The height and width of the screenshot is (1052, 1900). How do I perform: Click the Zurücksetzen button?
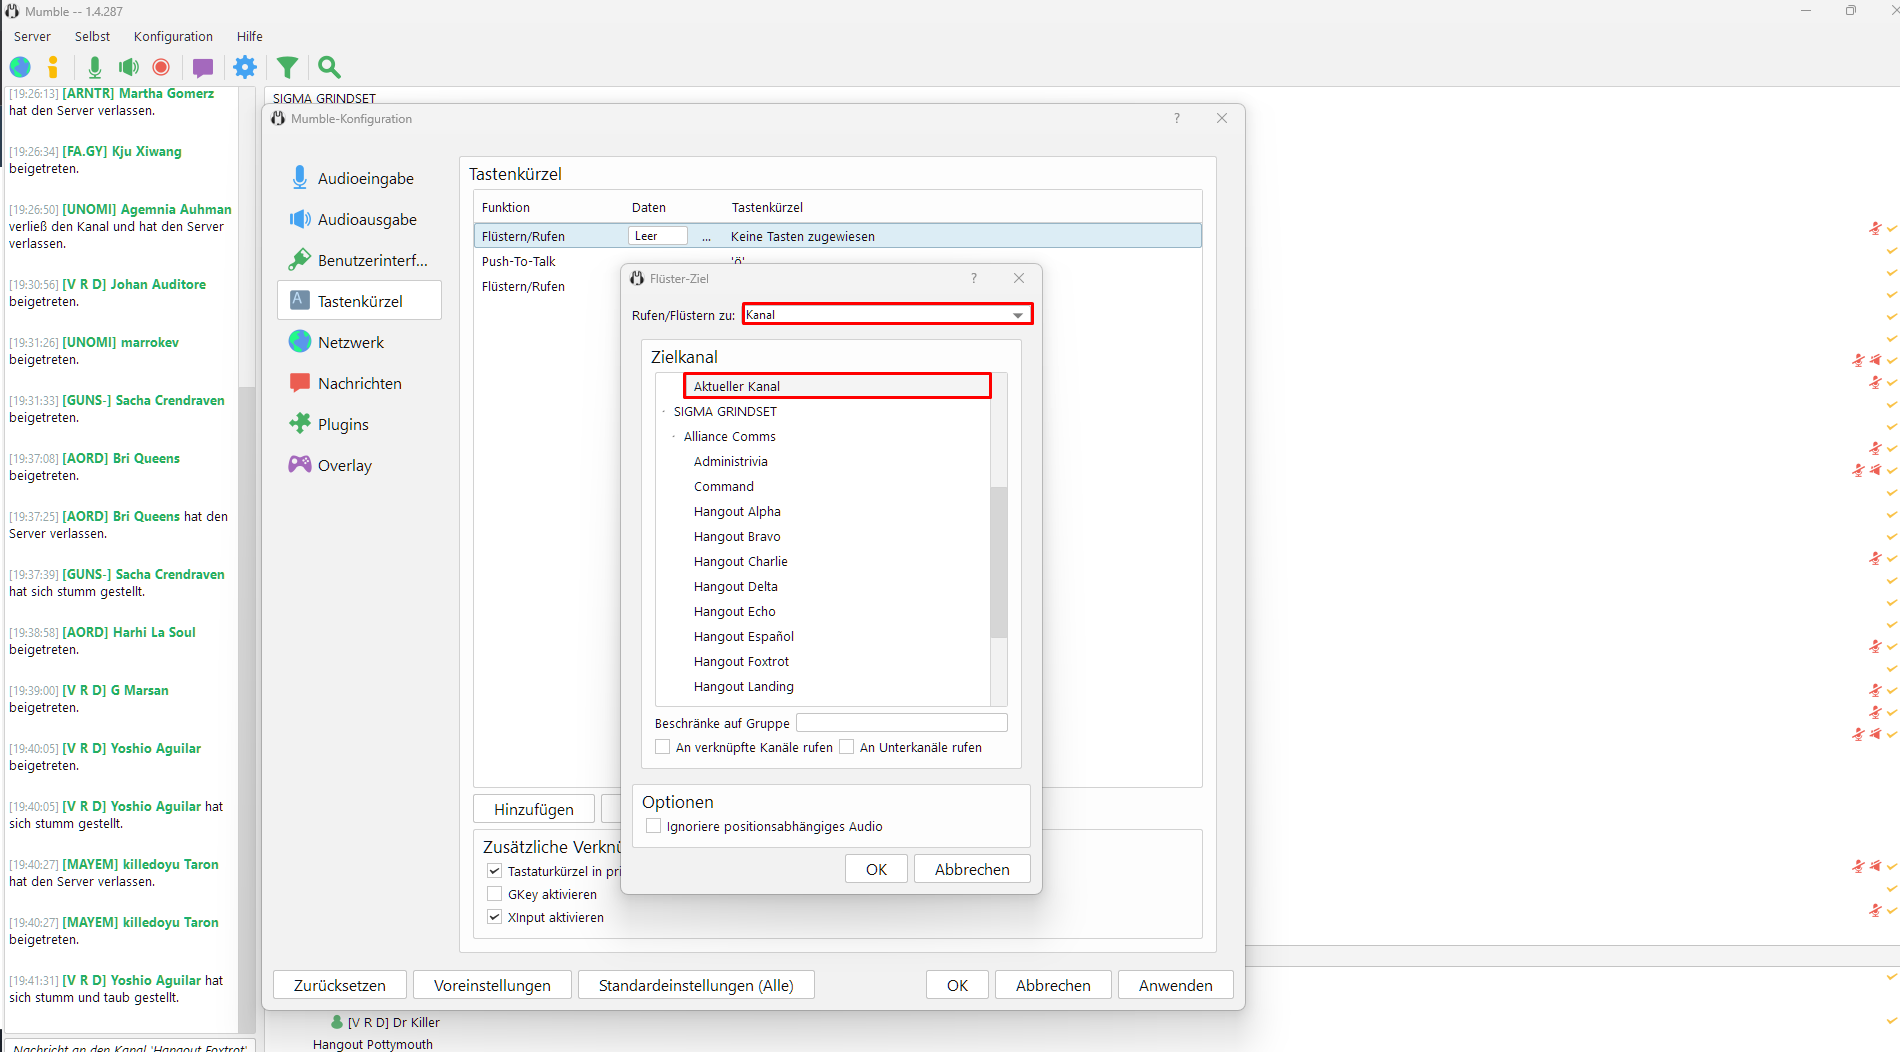pyautogui.click(x=340, y=985)
